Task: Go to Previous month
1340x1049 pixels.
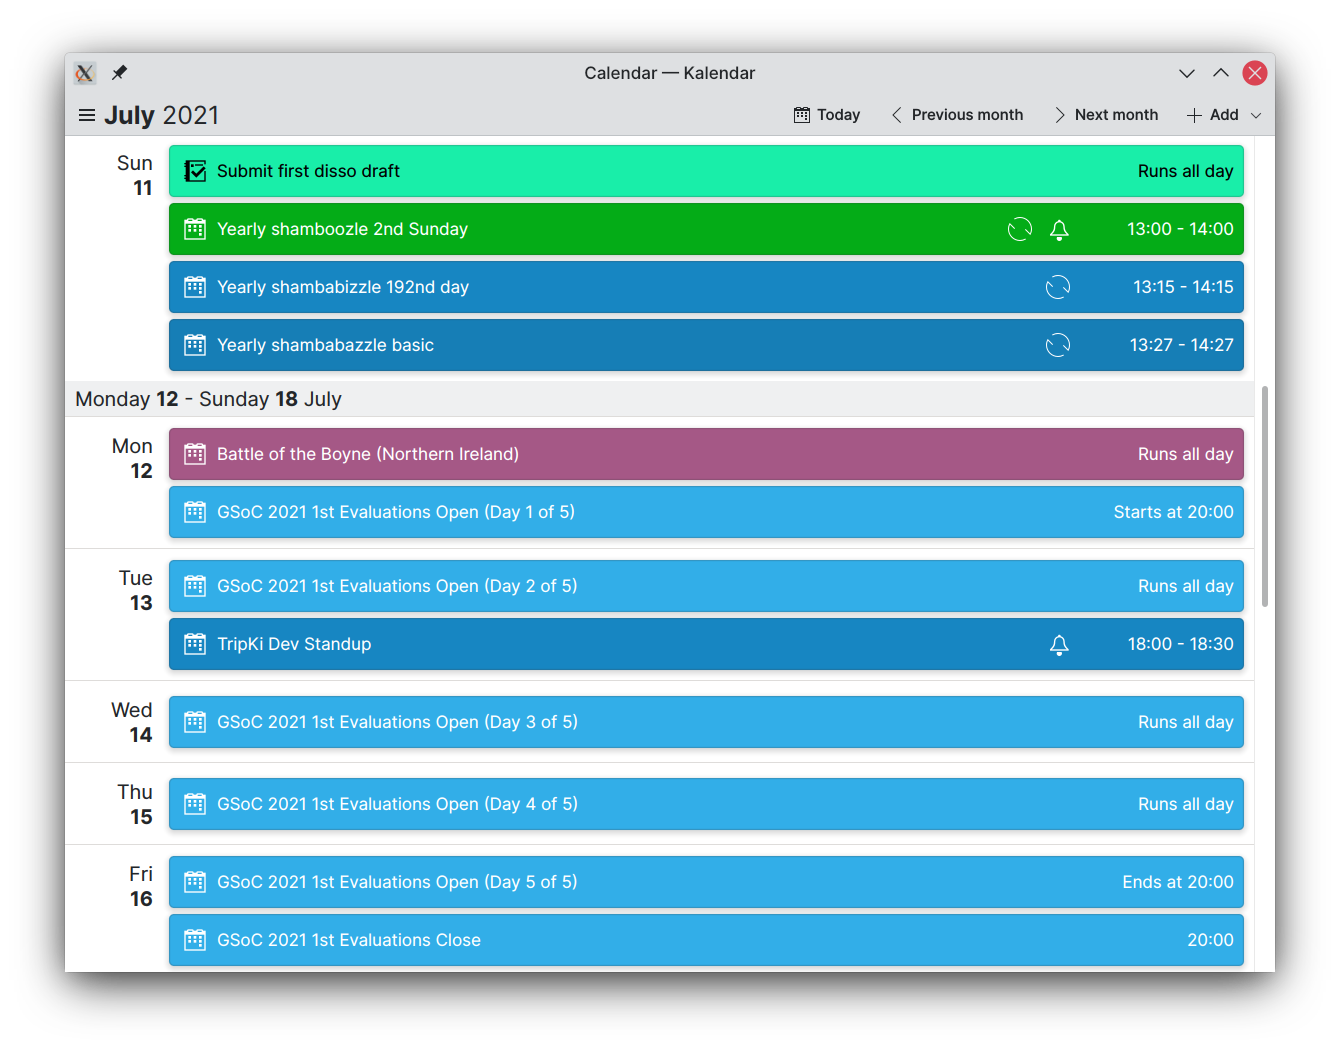Action: pyautogui.click(x=957, y=115)
